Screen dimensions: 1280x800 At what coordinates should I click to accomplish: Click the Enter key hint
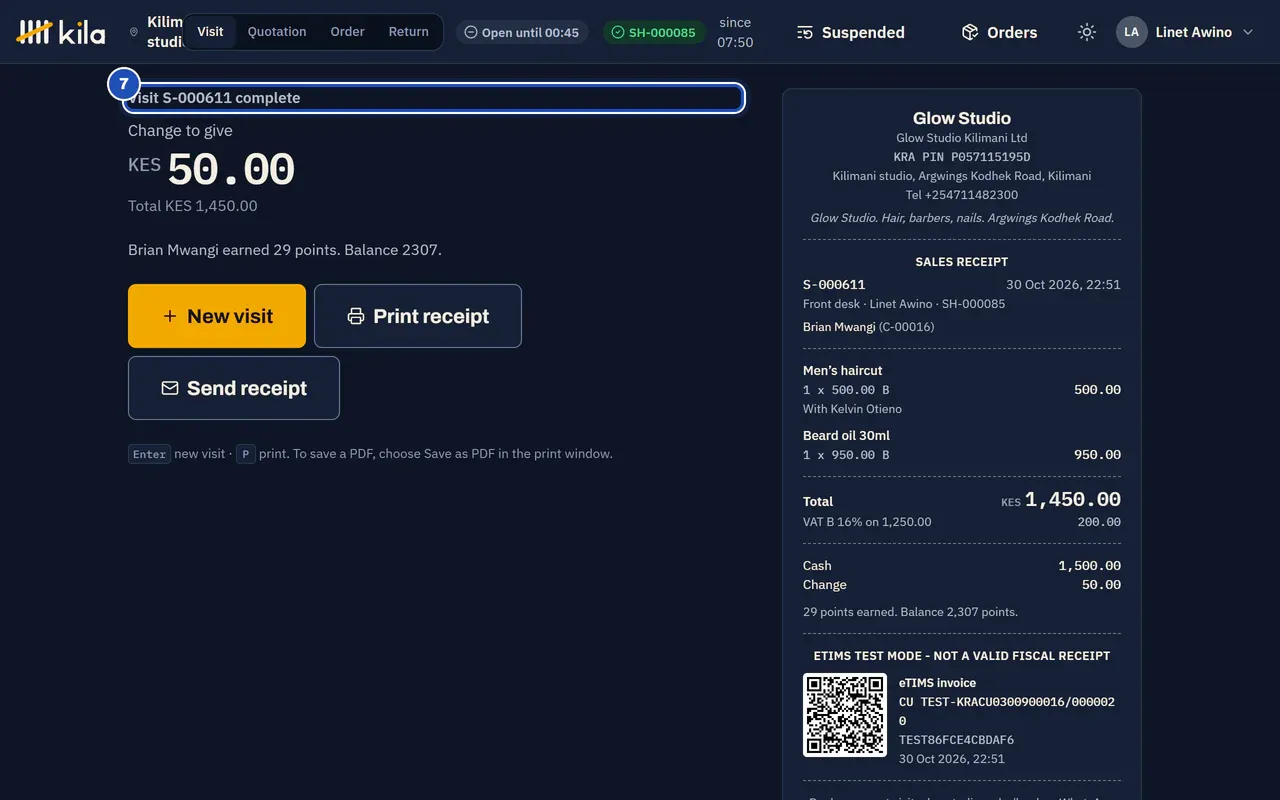pos(149,454)
